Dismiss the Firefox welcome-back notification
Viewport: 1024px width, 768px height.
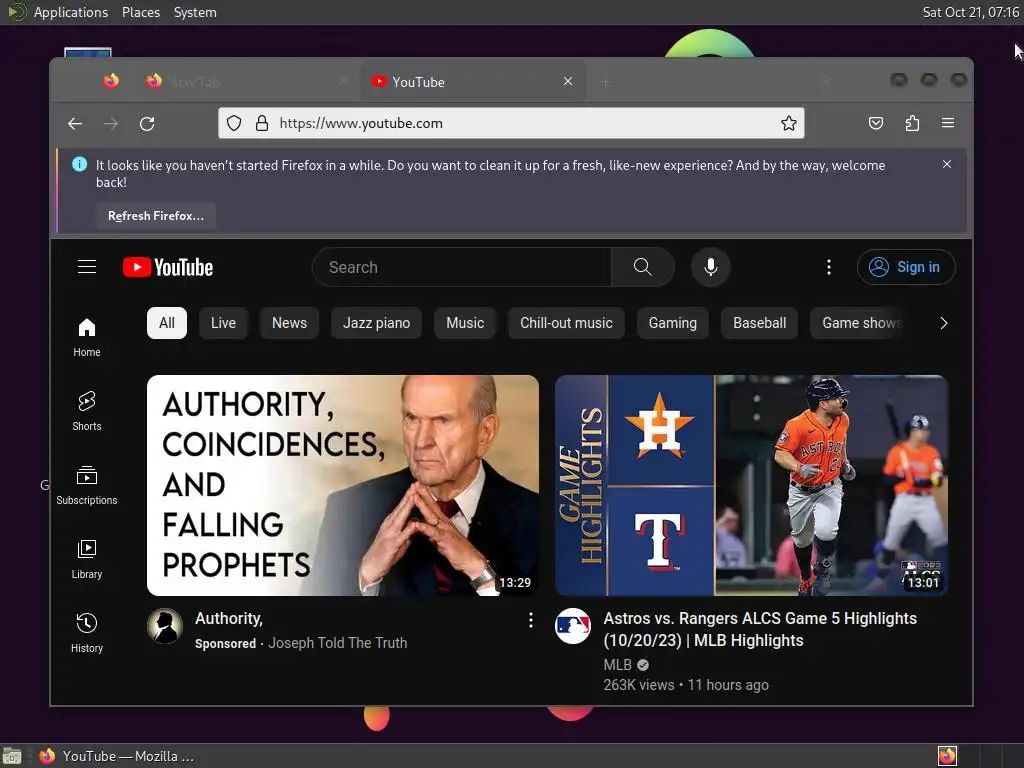point(946,165)
